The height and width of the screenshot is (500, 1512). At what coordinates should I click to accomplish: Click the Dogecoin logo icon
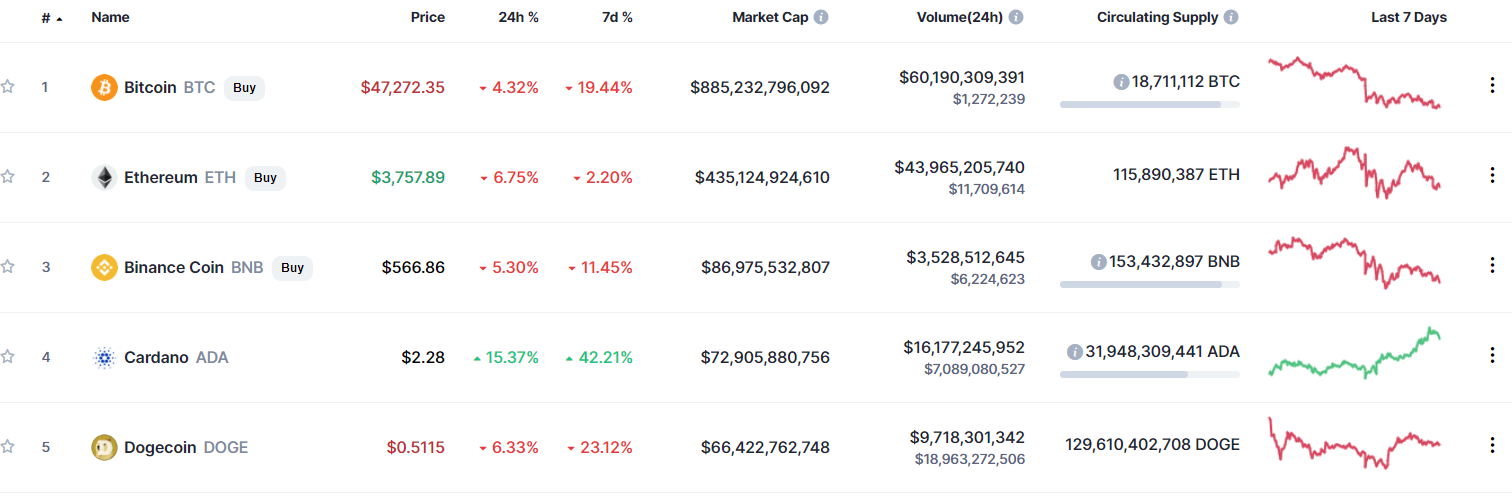[x=104, y=447]
